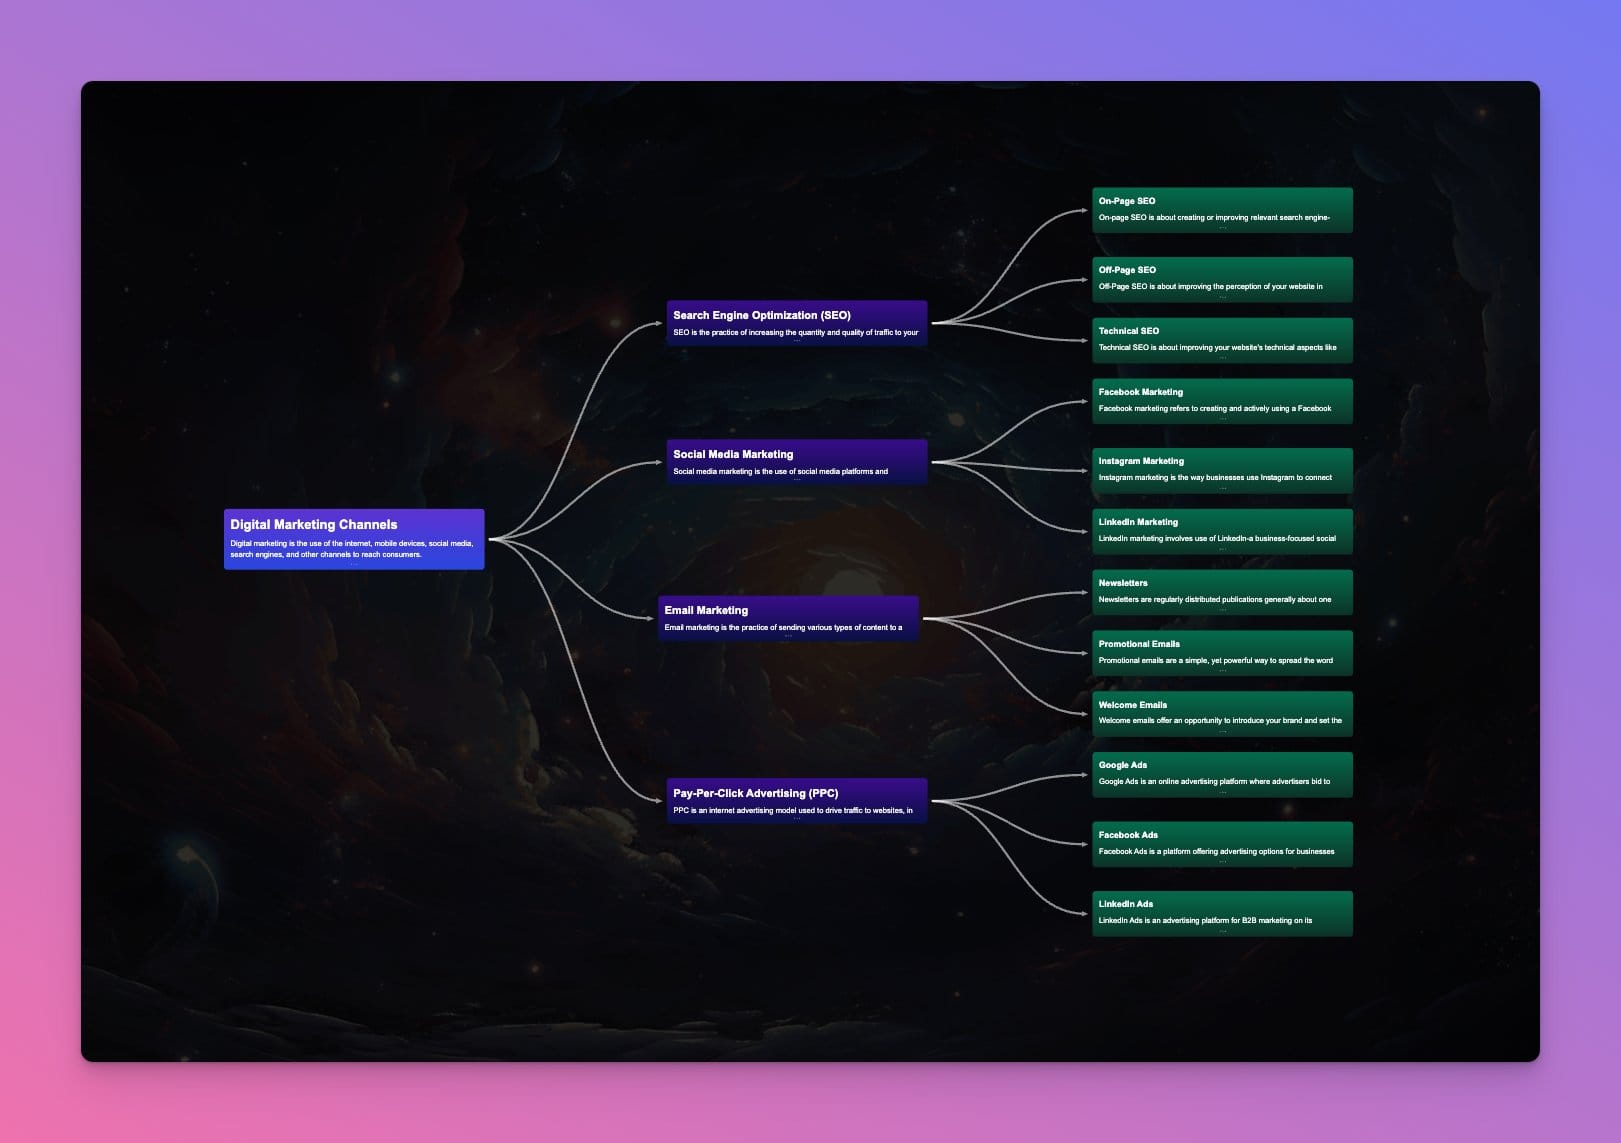Image resolution: width=1621 pixels, height=1143 pixels.
Task: Select the Search Engine Optimization (SEO) node
Action: click(x=797, y=323)
